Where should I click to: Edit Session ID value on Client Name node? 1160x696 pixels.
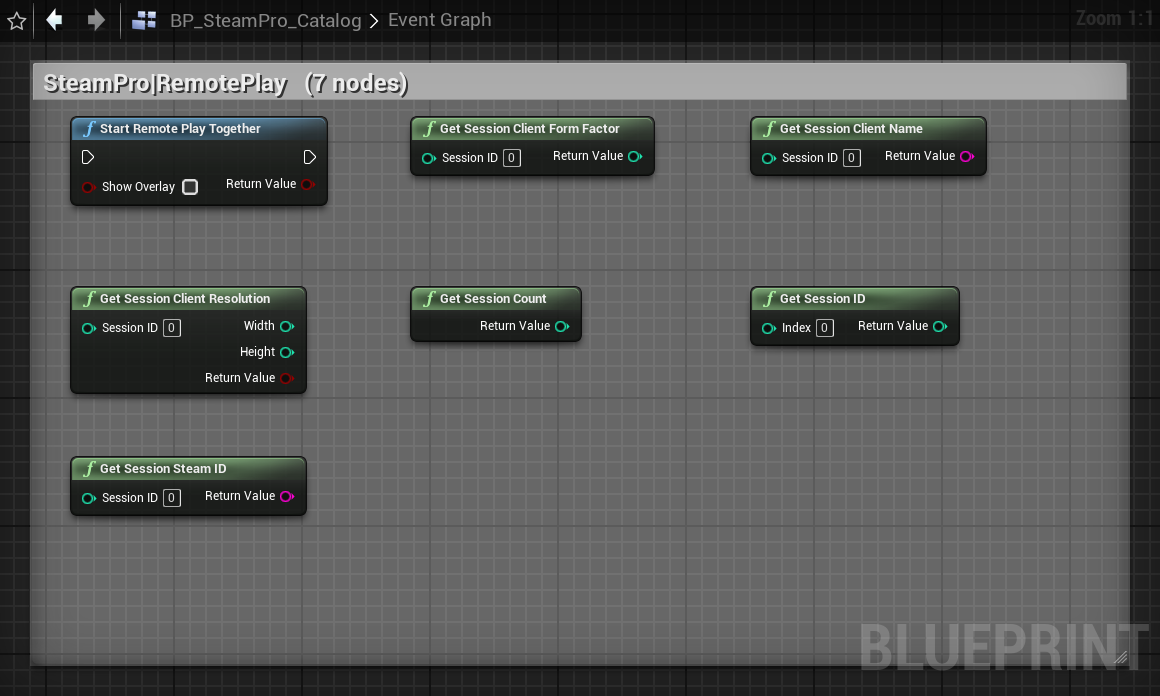pos(852,158)
